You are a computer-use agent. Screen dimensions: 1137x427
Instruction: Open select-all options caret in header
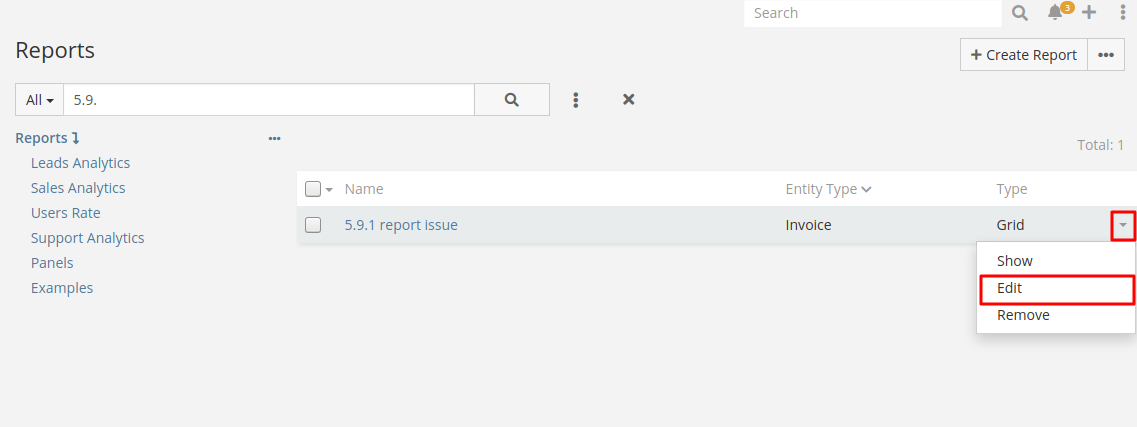pyautogui.click(x=329, y=190)
